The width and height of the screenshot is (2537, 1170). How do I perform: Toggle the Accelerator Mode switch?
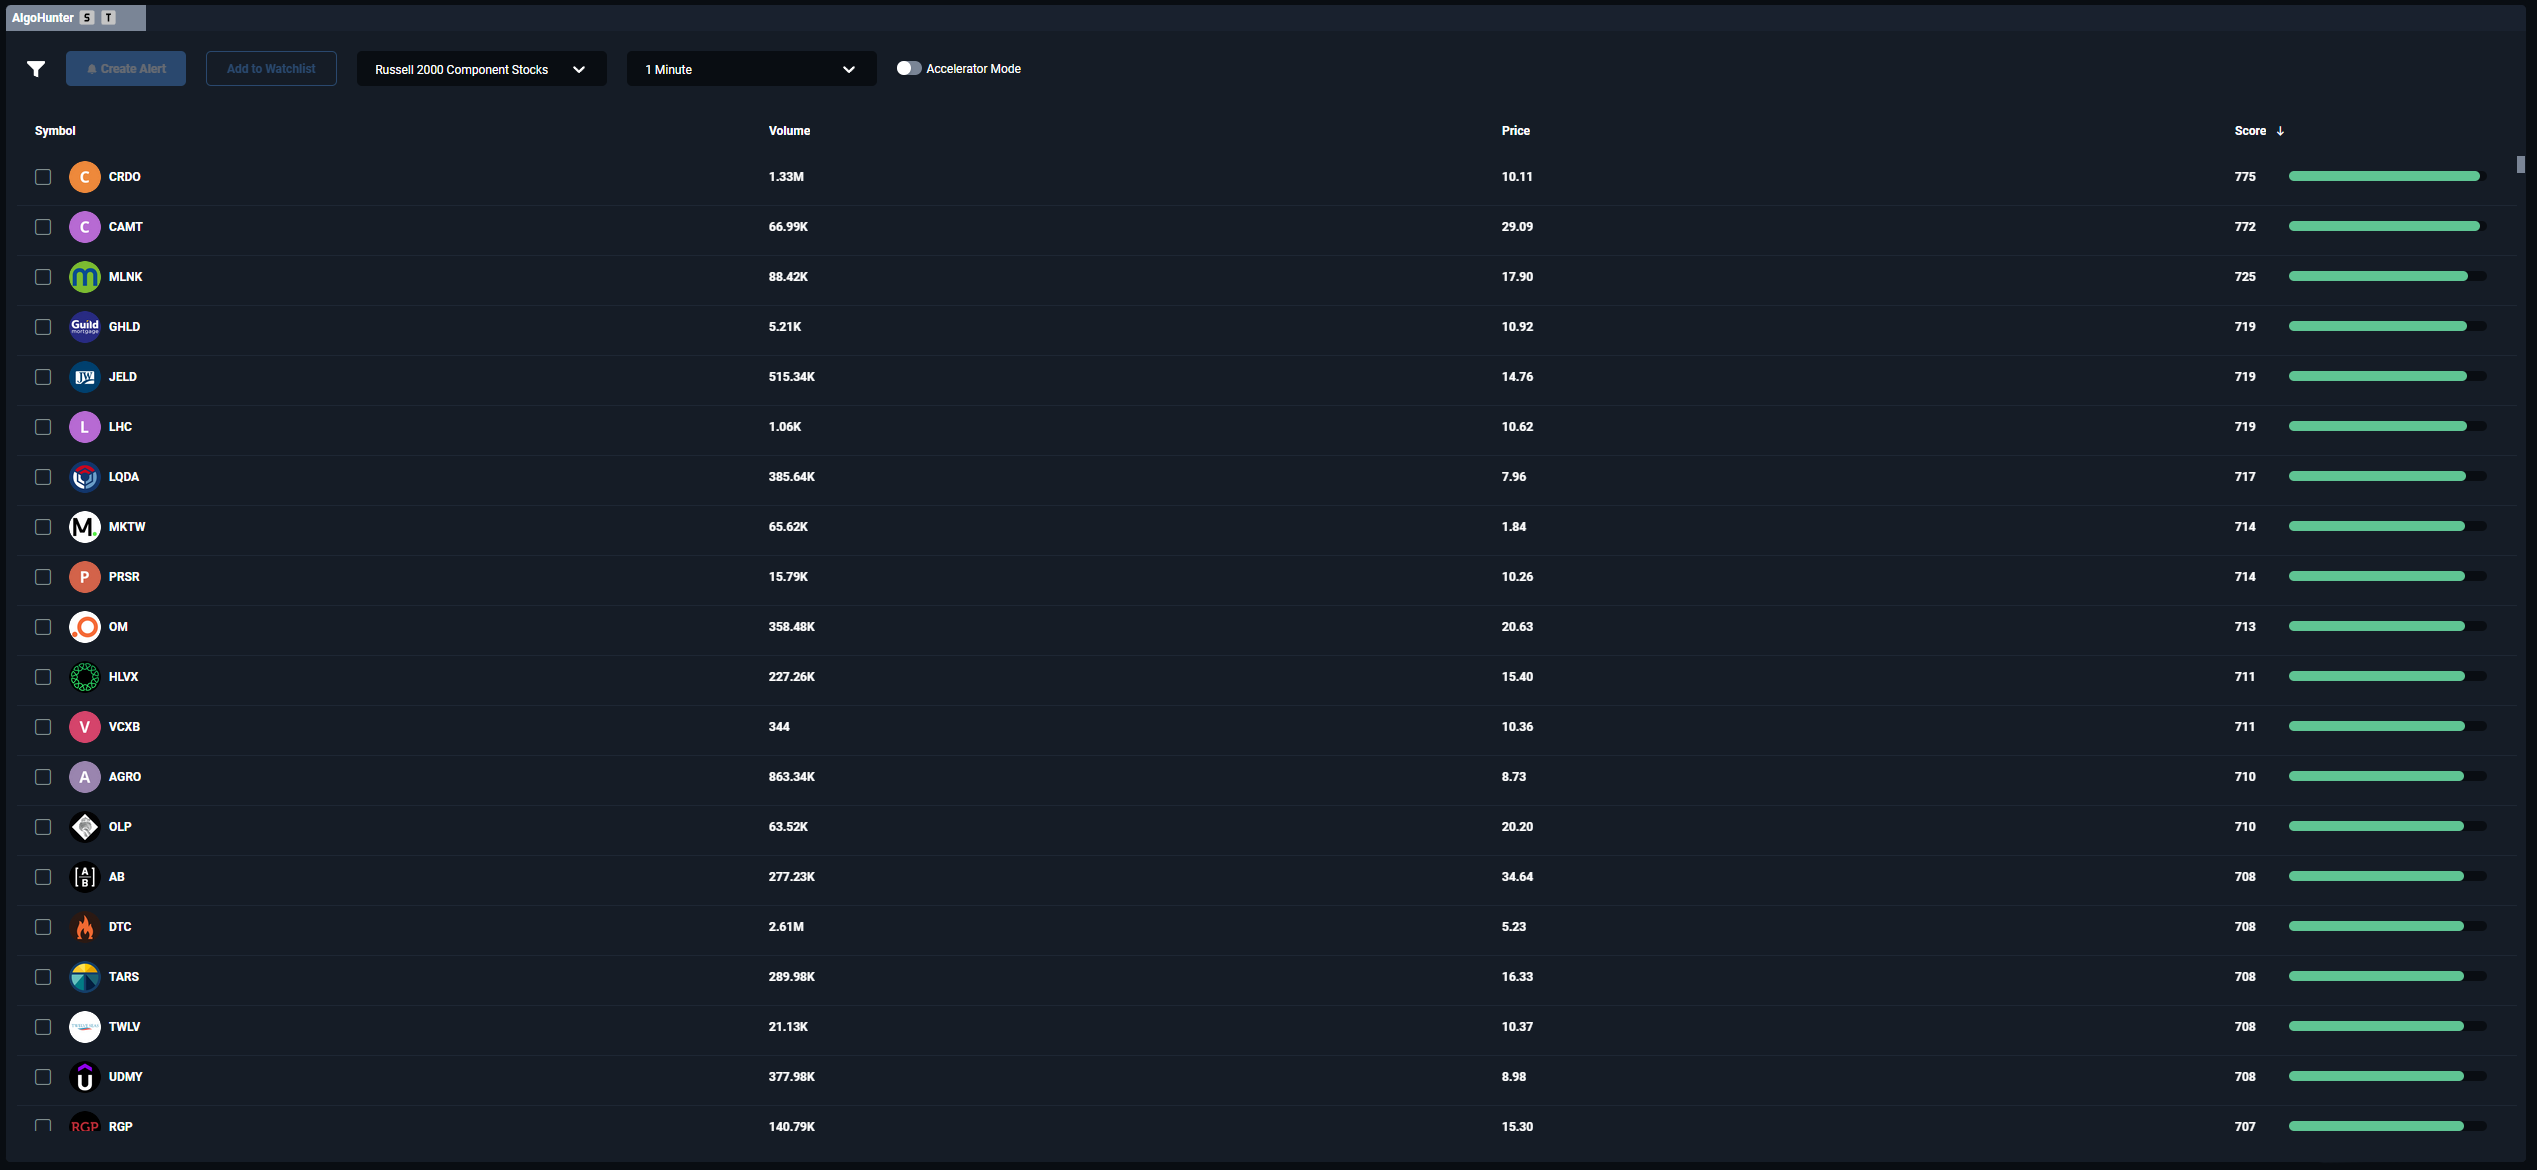(909, 68)
